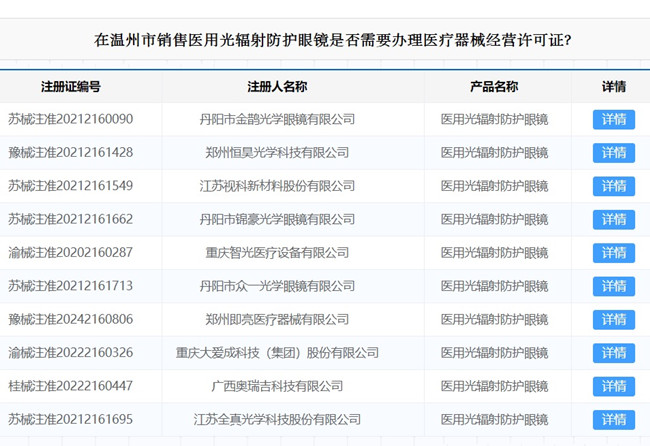Open details for 郑州恒昊光学科技有限公司
Screen dimensions: 650x446
pyautogui.click(x=614, y=153)
